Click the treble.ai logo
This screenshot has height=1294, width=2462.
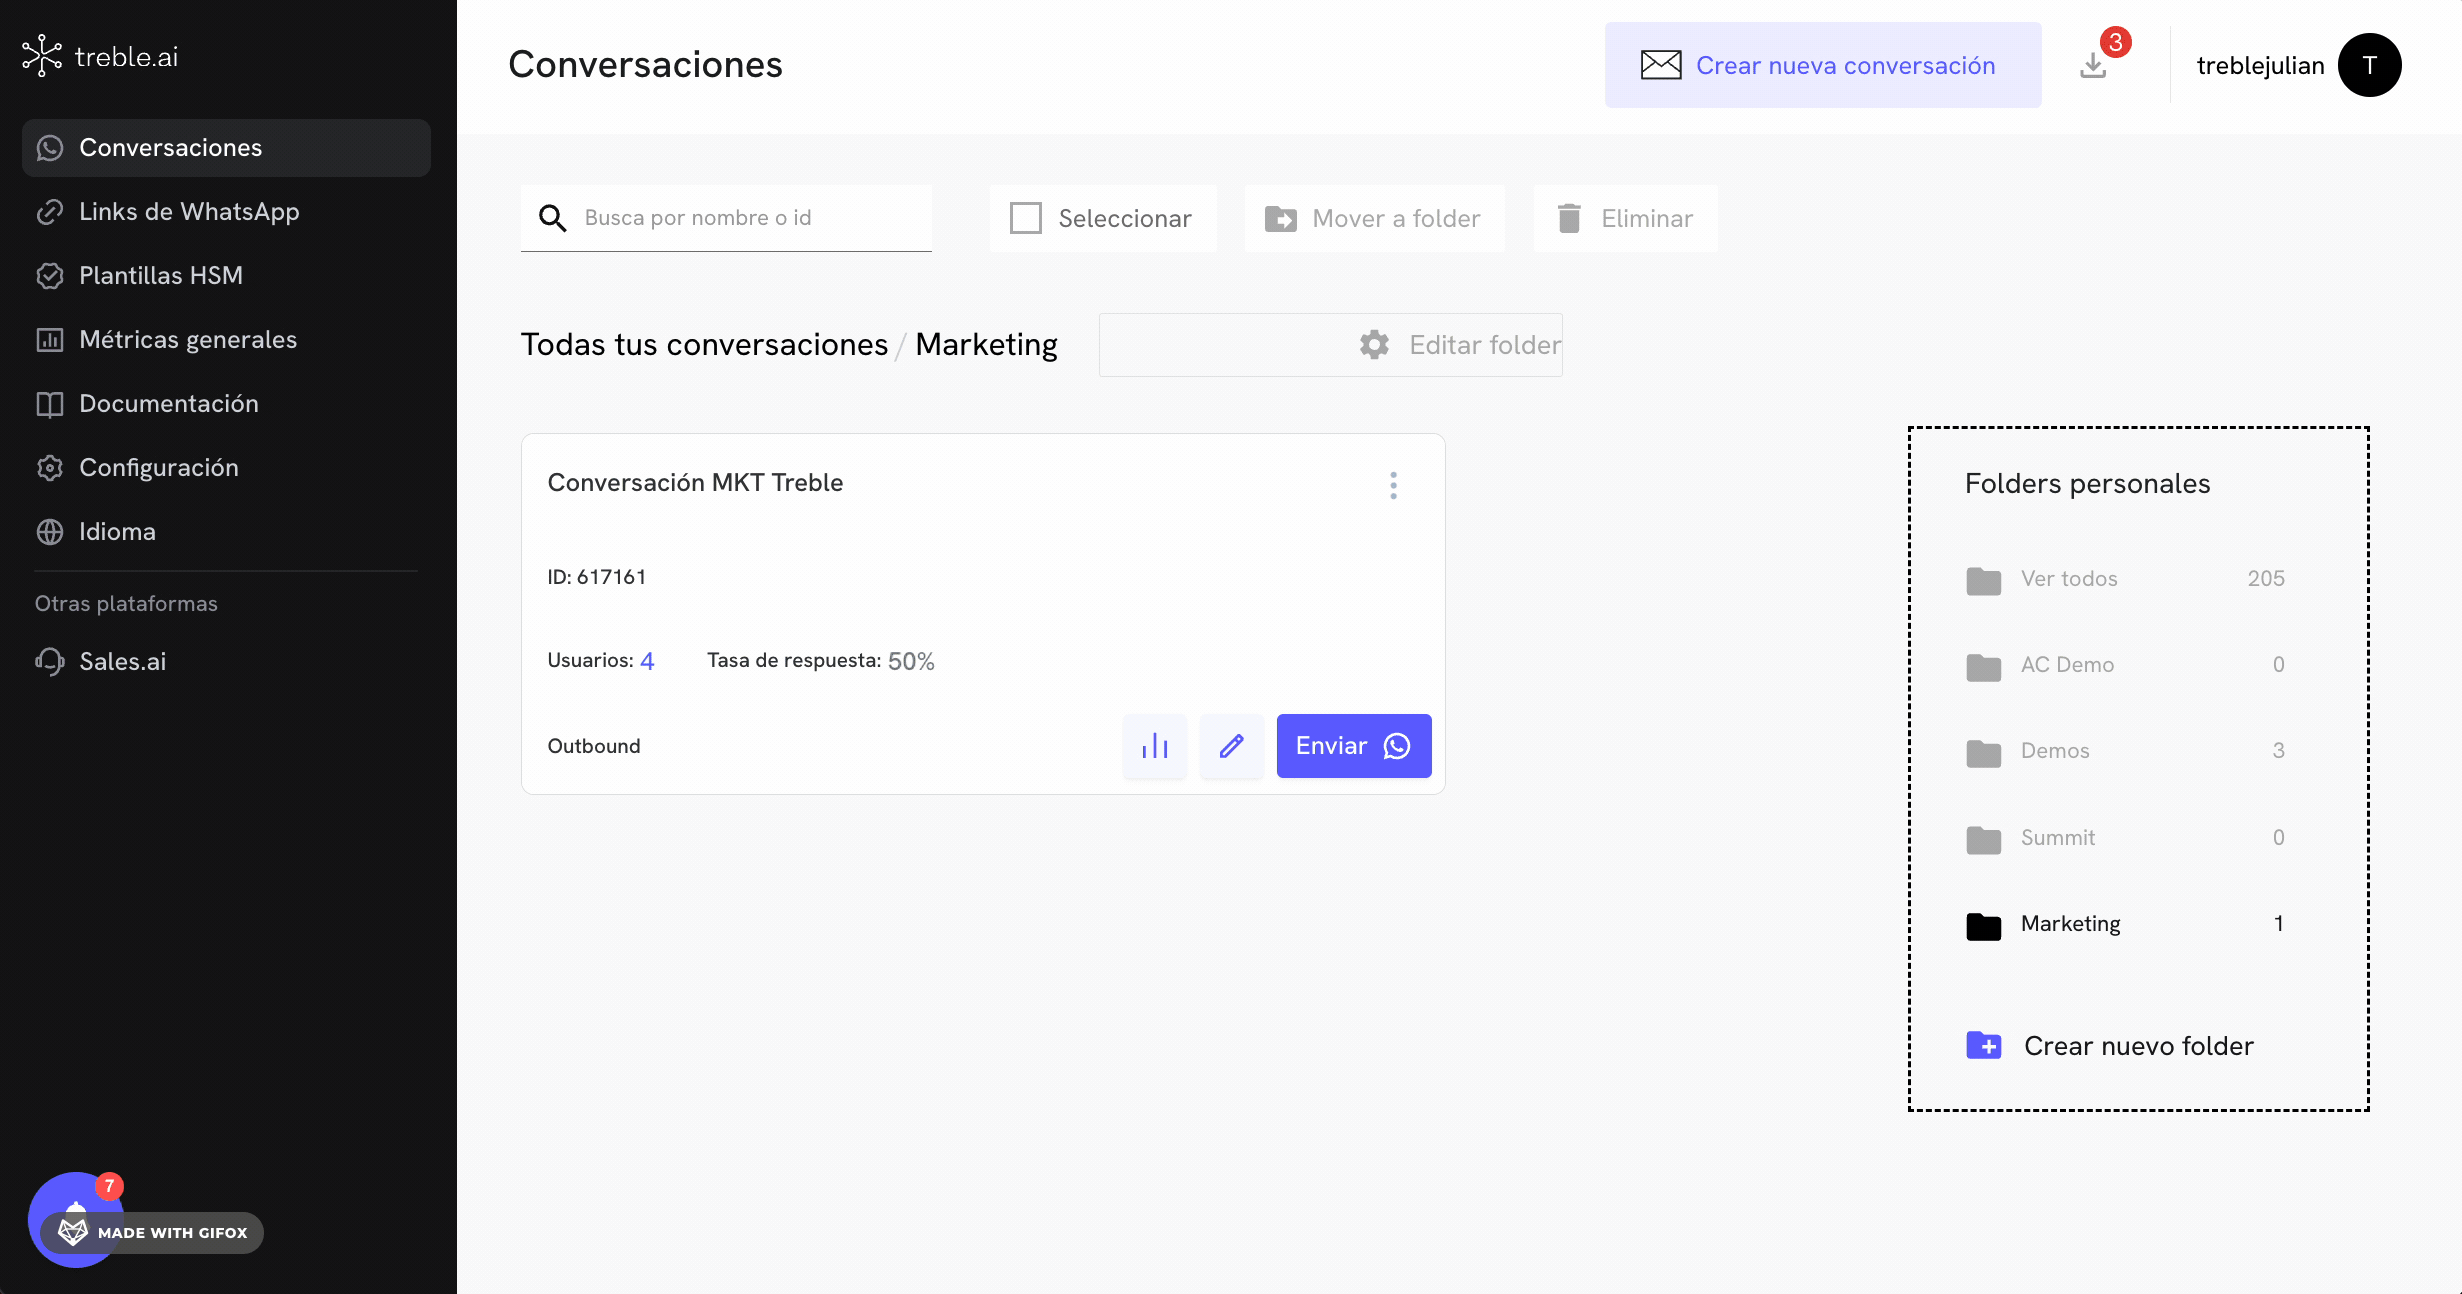100,57
